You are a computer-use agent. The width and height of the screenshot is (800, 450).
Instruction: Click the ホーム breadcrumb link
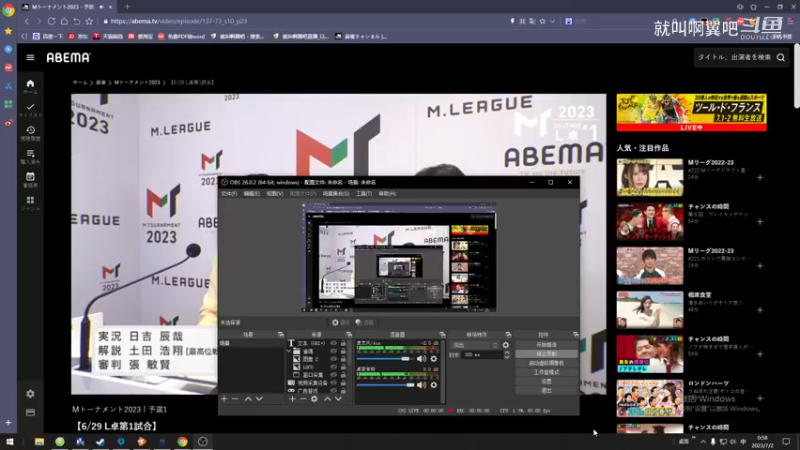80,82
